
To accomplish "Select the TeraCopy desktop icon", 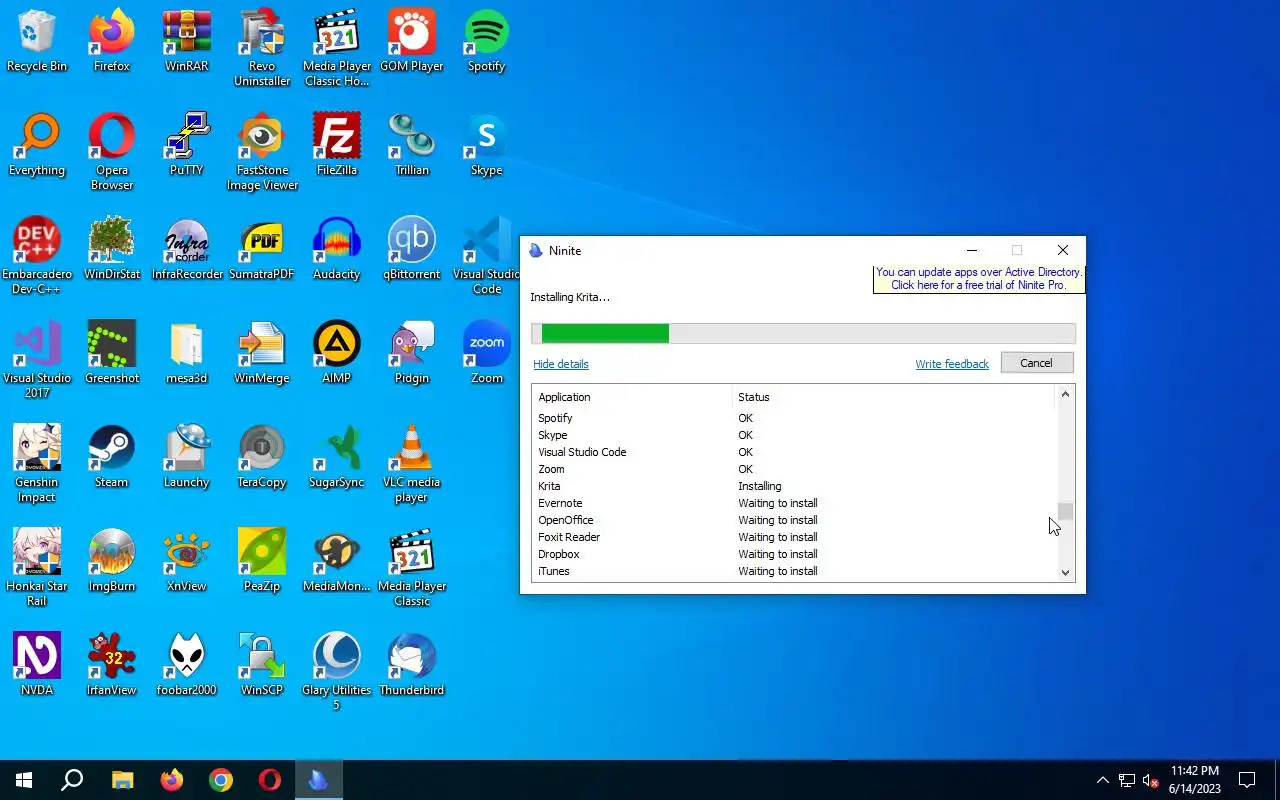I will 262,457.
